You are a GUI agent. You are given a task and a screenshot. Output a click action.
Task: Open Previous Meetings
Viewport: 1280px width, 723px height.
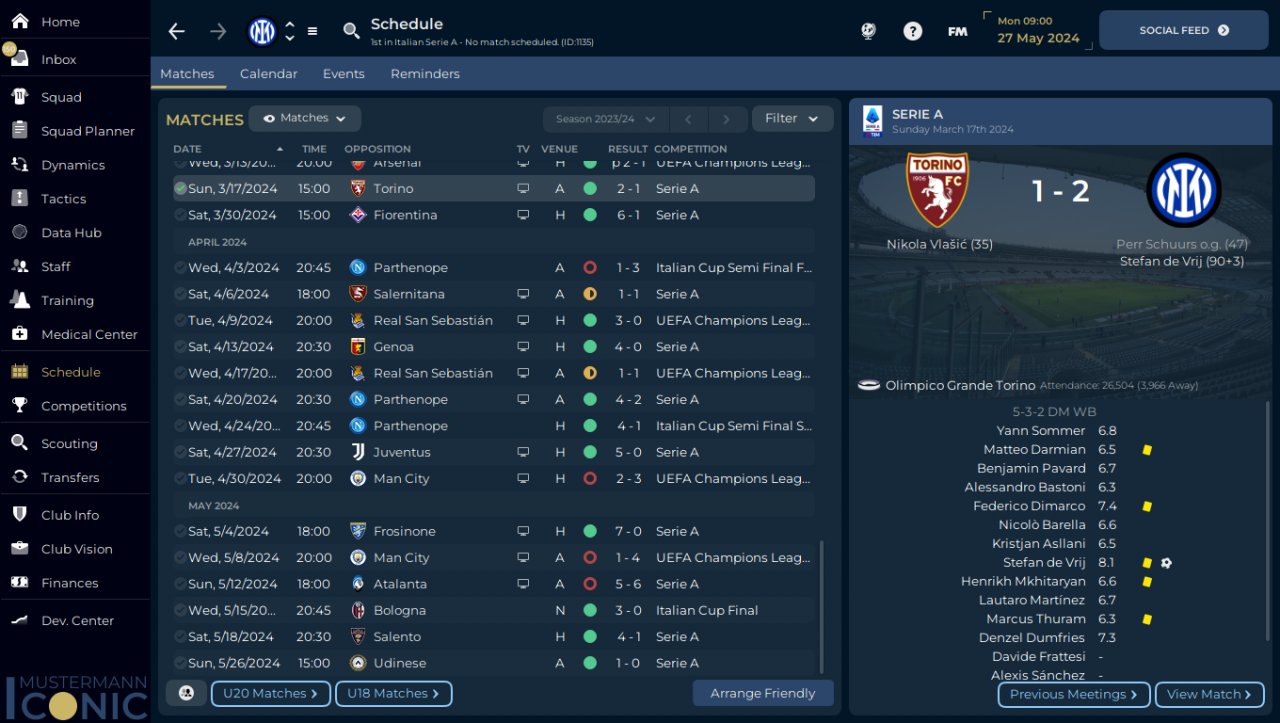click(1074, 694)
